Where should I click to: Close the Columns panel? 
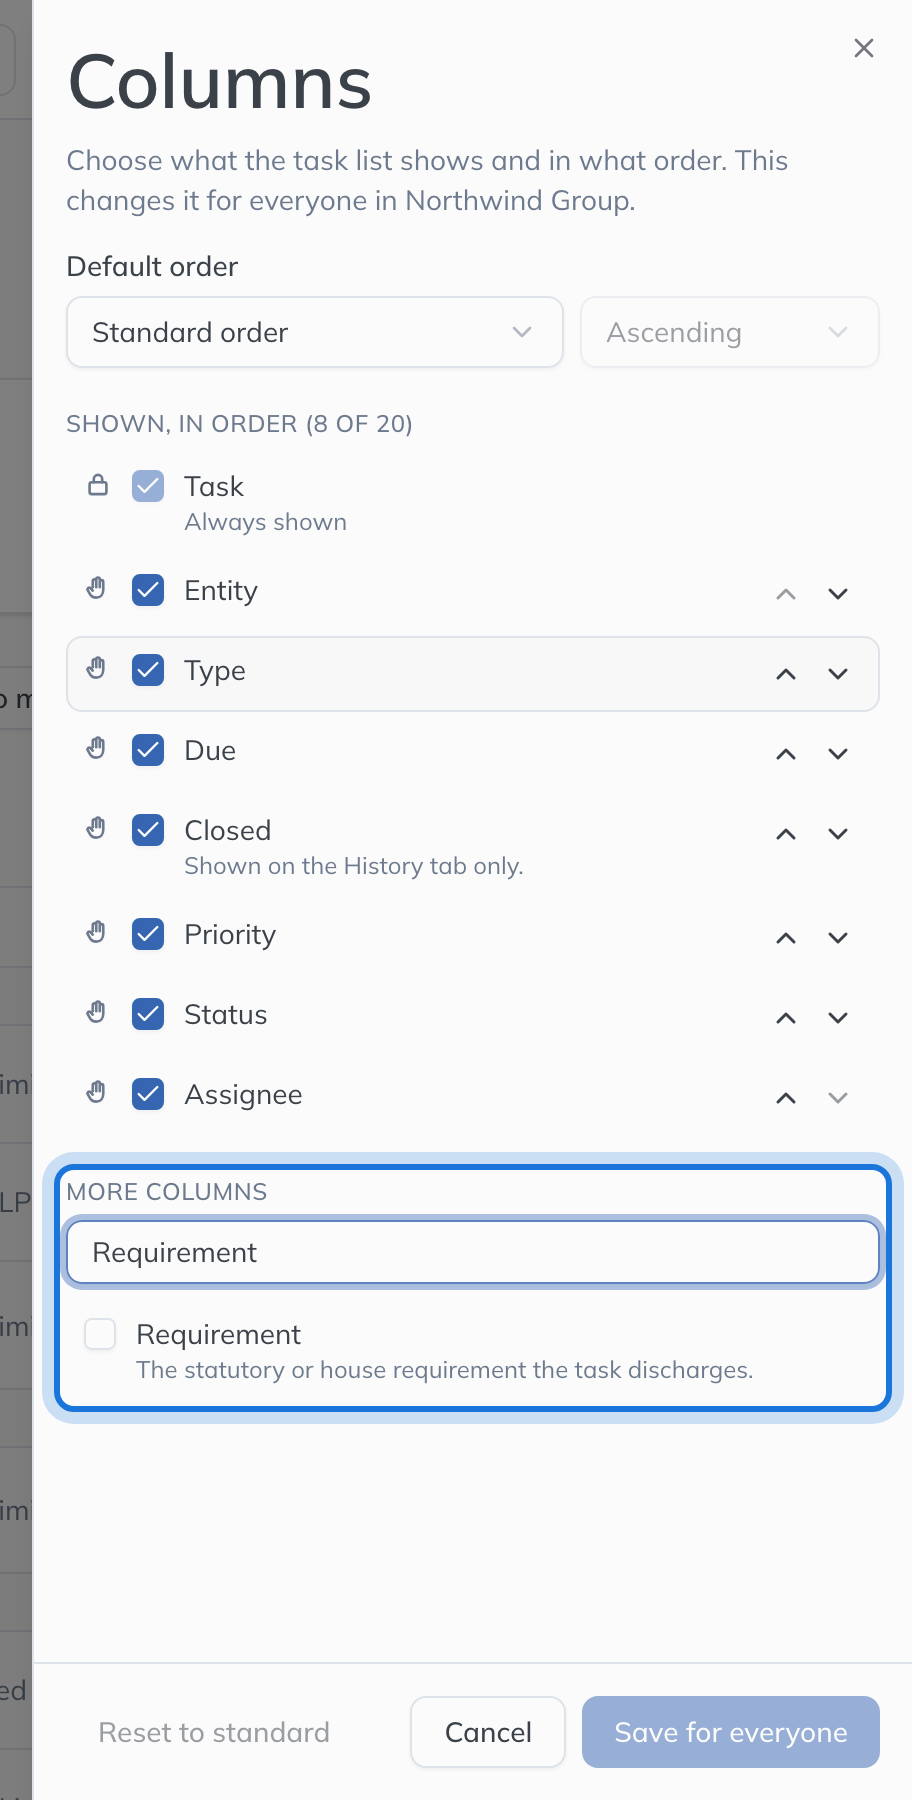pyautogui.click(x=864, y=48)
